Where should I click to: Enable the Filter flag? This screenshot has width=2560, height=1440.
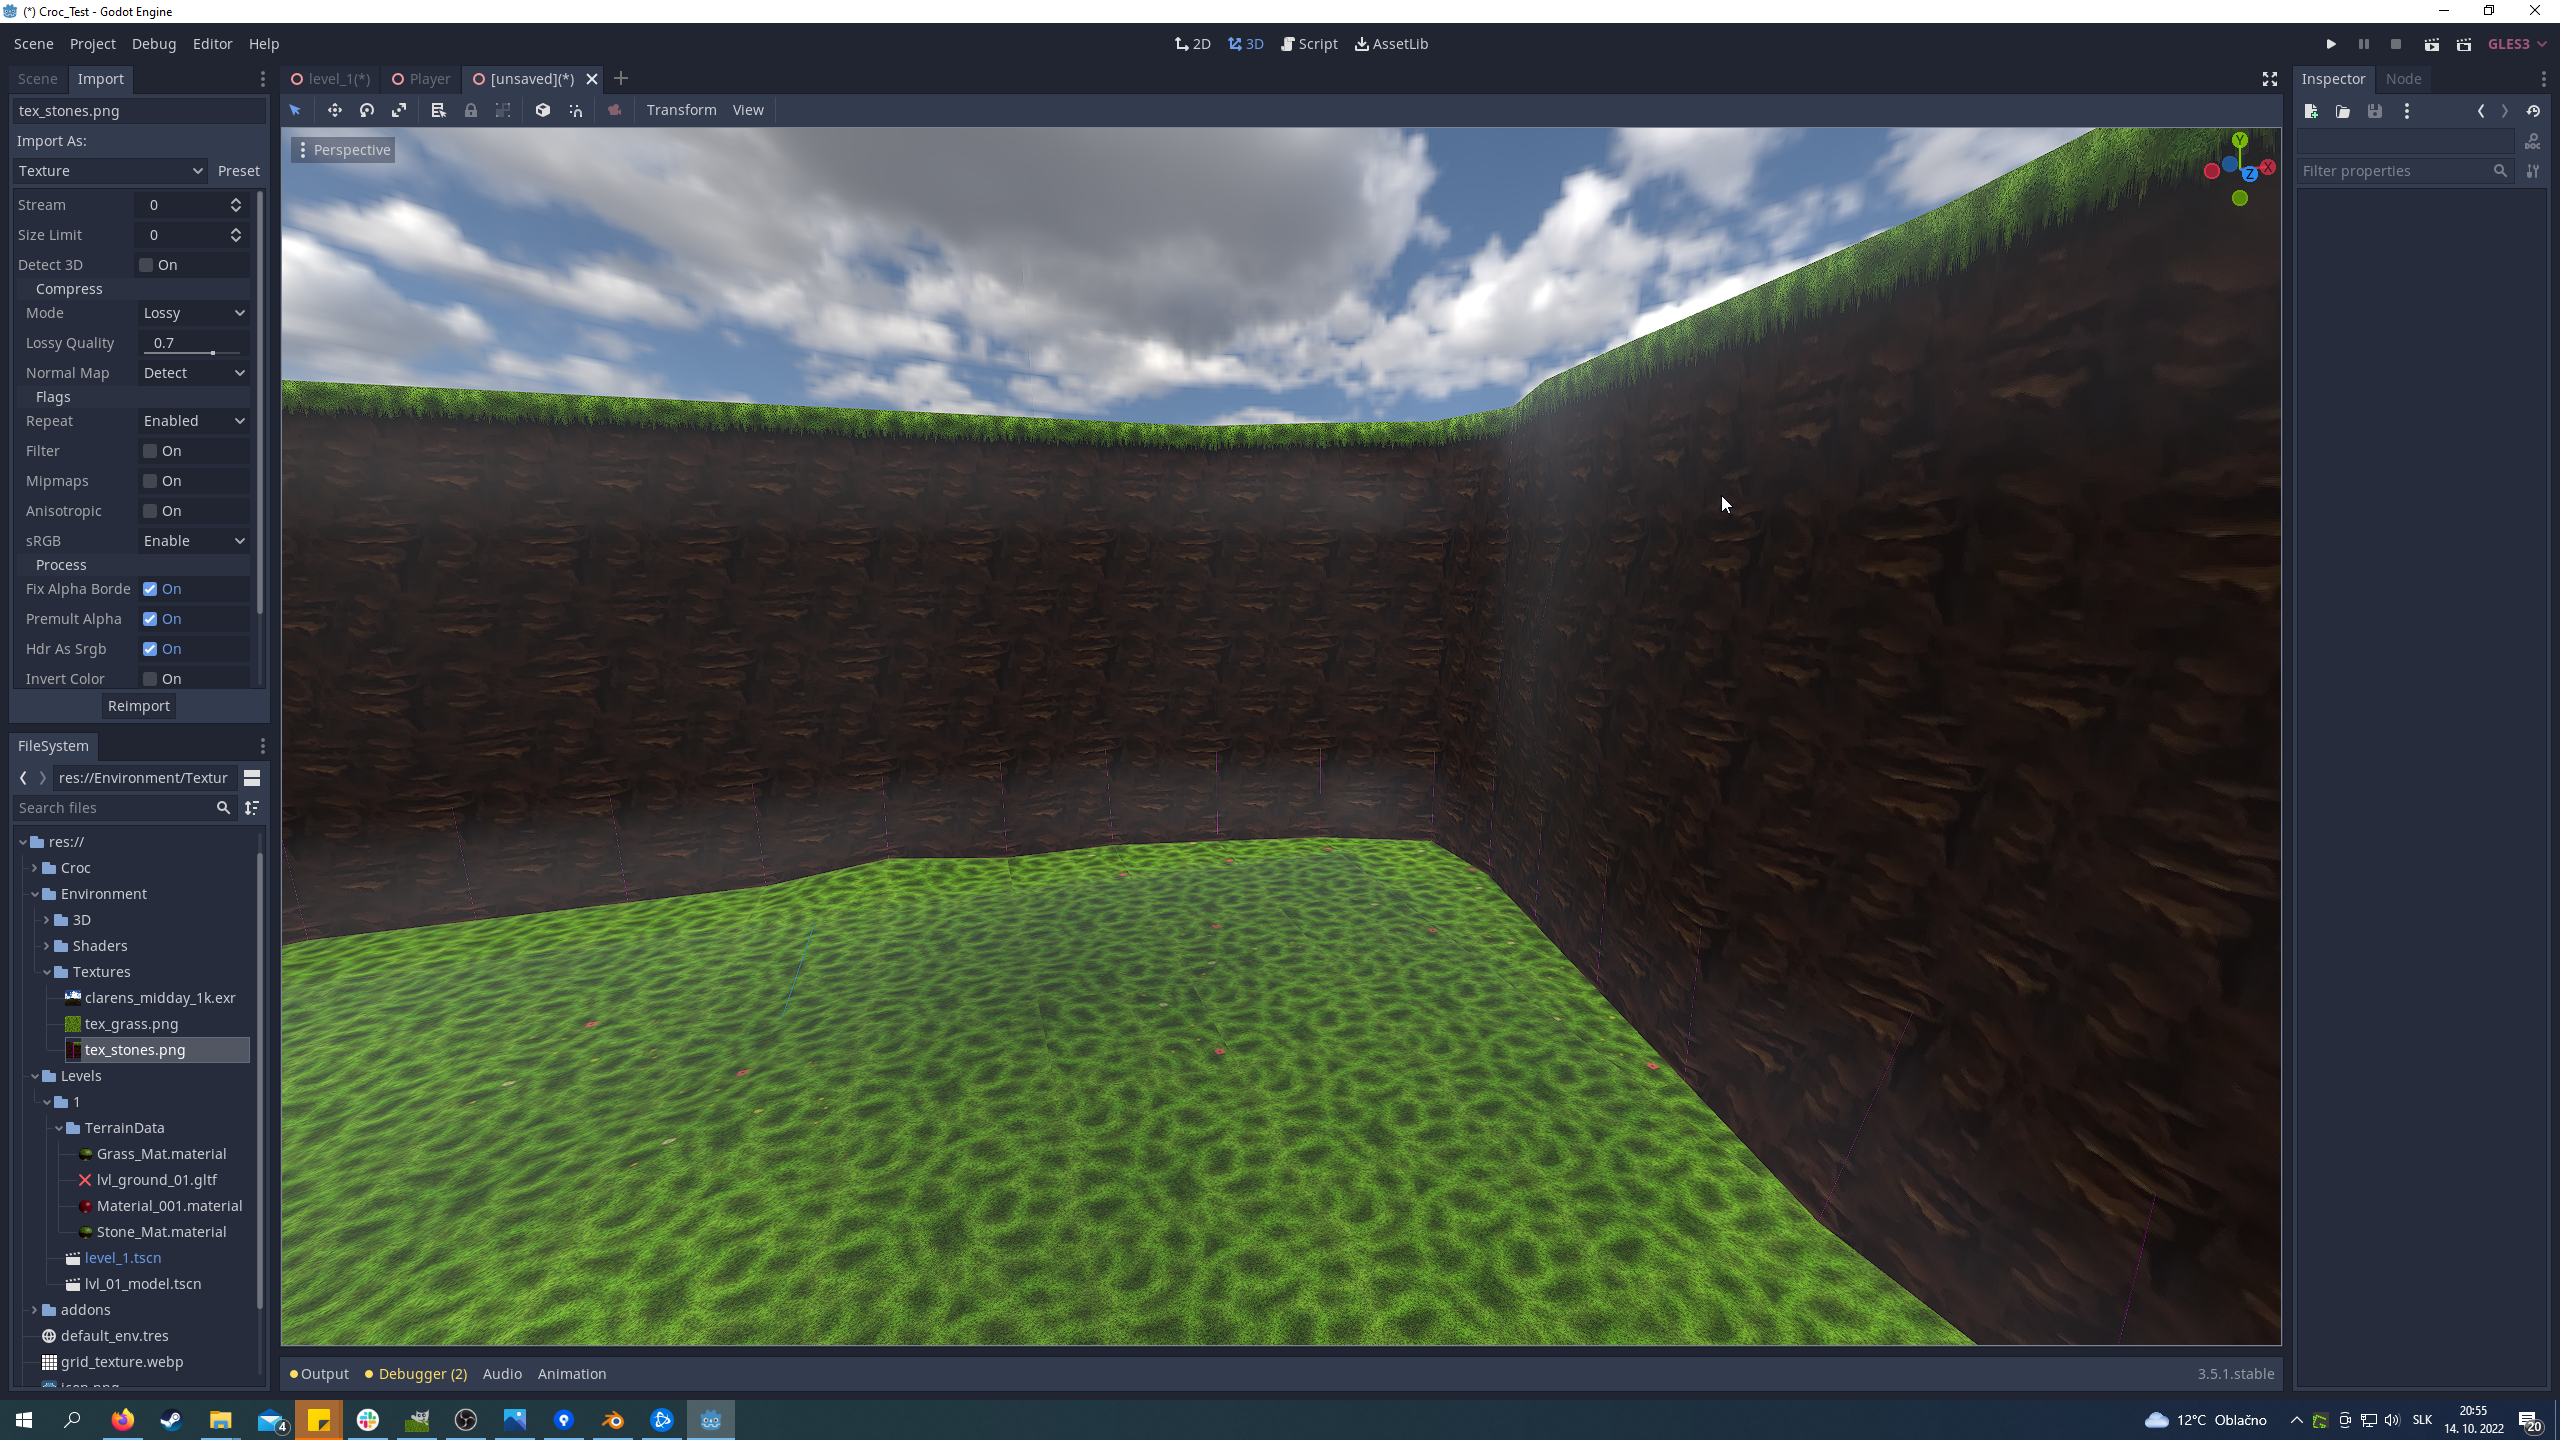point(150,451)
